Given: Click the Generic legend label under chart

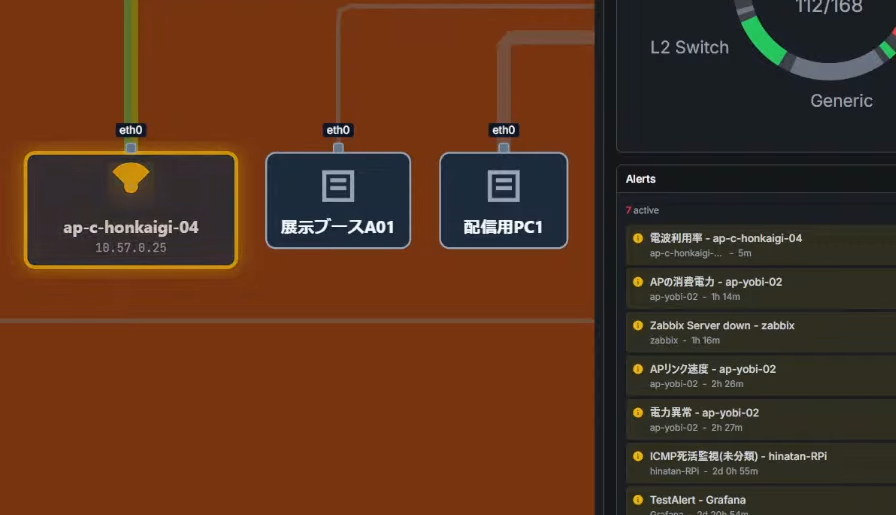Looking at the screenshot, I should (x=841, y=100).
